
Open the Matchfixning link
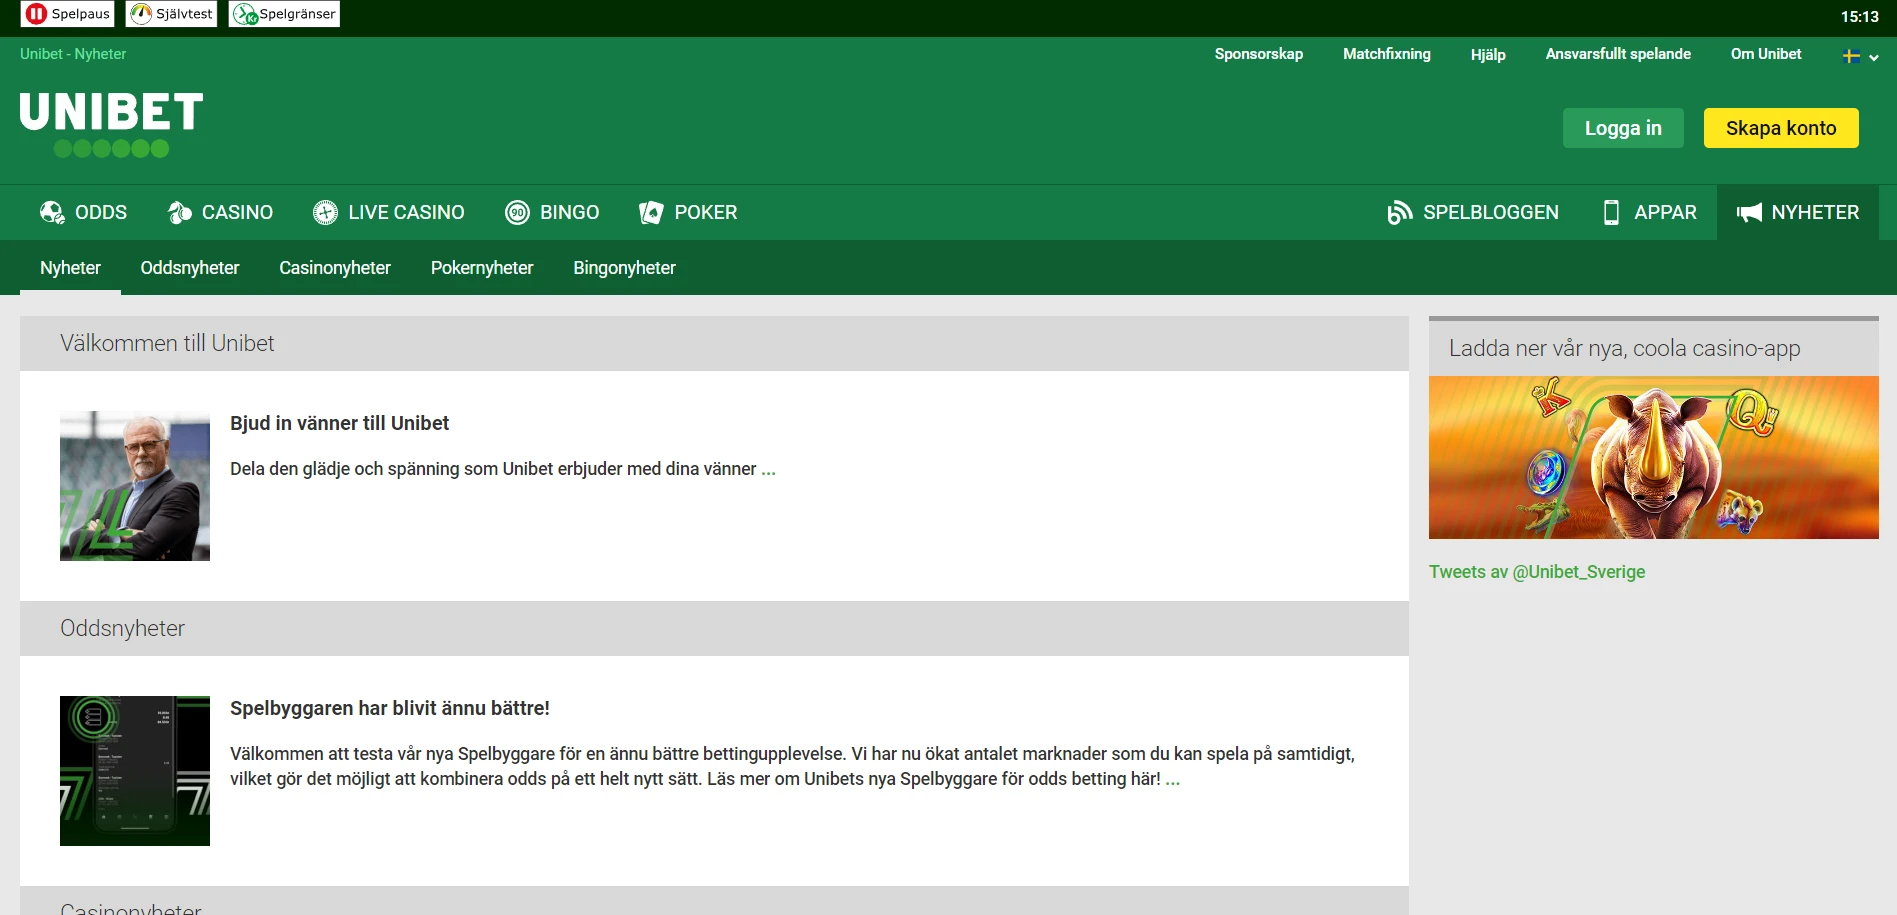(x=1386, y=54)
